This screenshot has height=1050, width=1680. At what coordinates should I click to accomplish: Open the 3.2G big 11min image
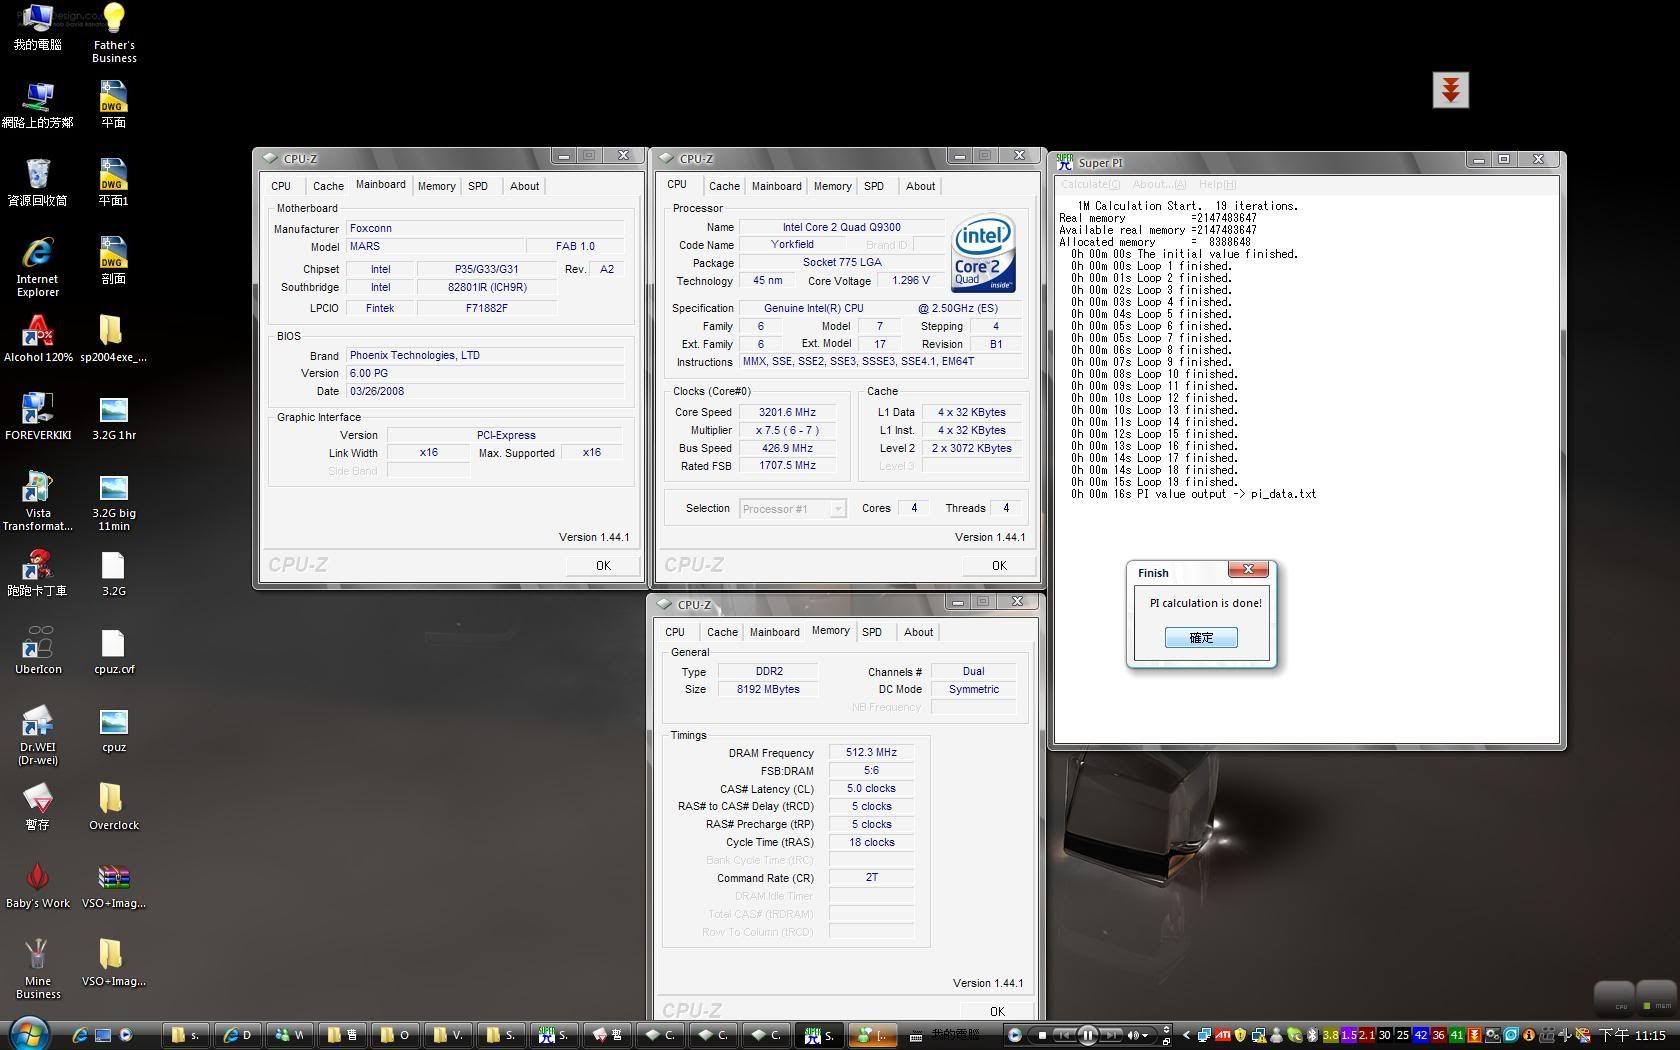coord(114,501)
